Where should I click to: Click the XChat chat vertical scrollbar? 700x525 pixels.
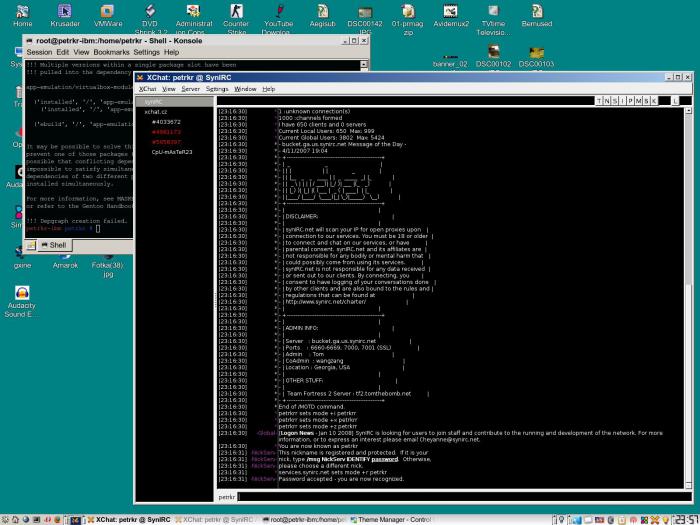(x=688, y=298)
